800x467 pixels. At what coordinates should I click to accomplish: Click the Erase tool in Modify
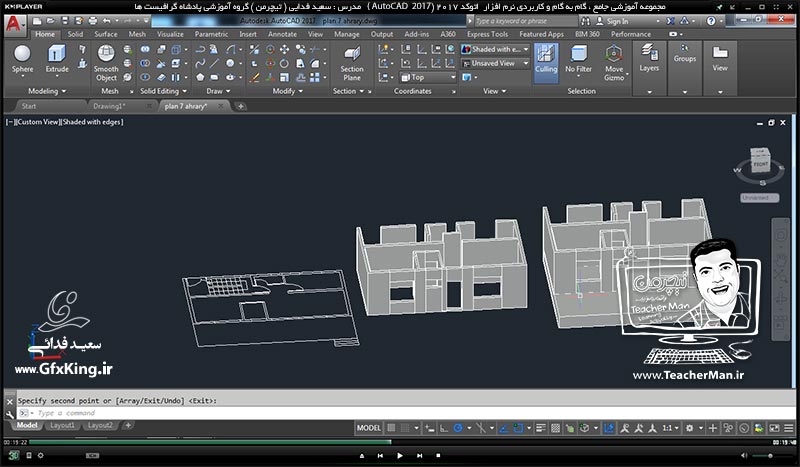(x=254, y=78)
